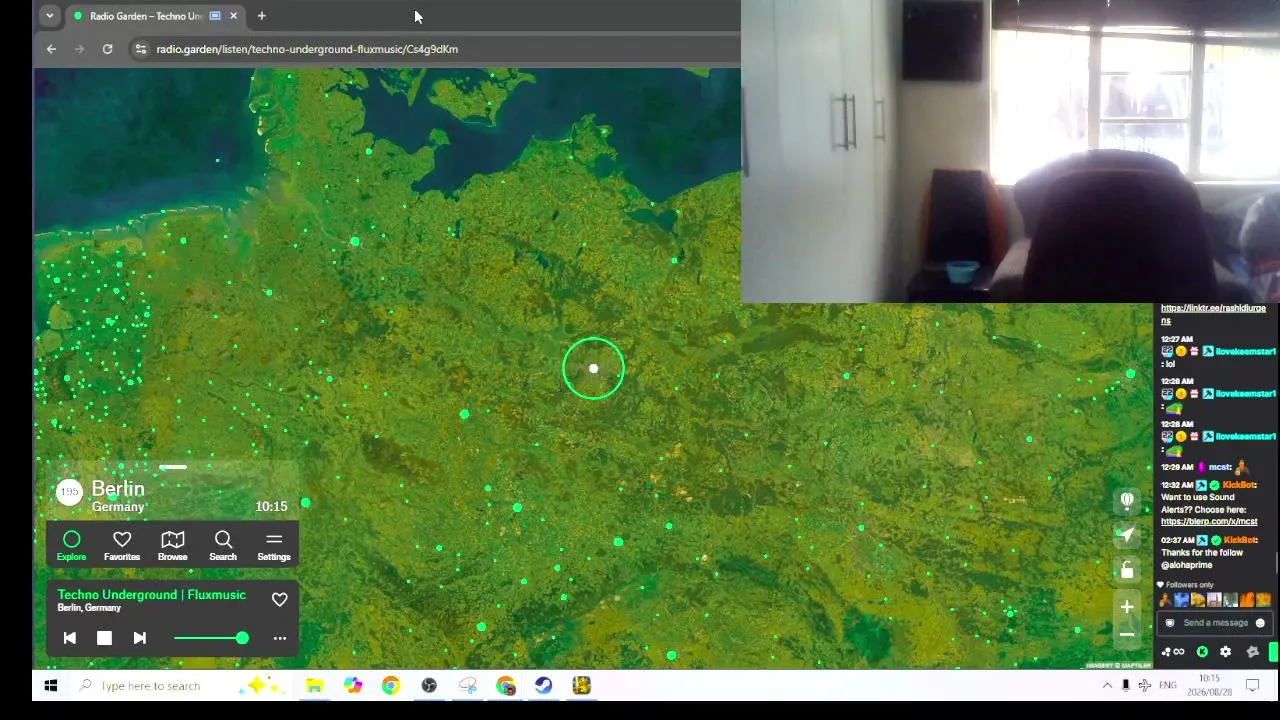Open the Steam app on taskbar
The width and height of the screenshot is (1280, 720).
(543, 686)
